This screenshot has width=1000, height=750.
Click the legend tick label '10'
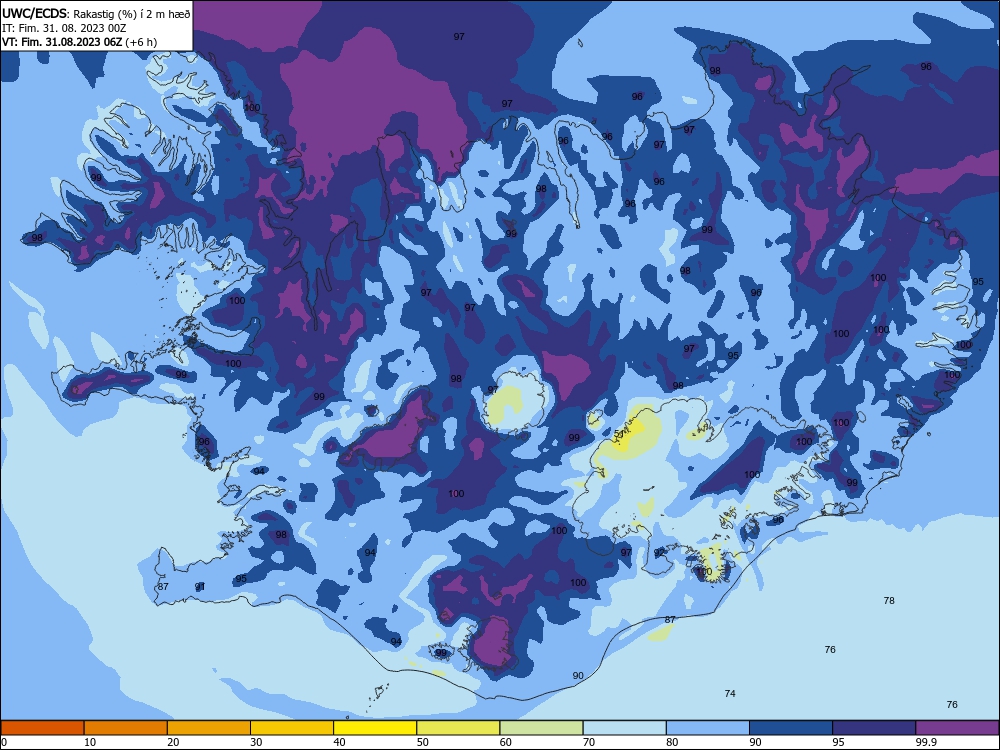click(90, 742)
